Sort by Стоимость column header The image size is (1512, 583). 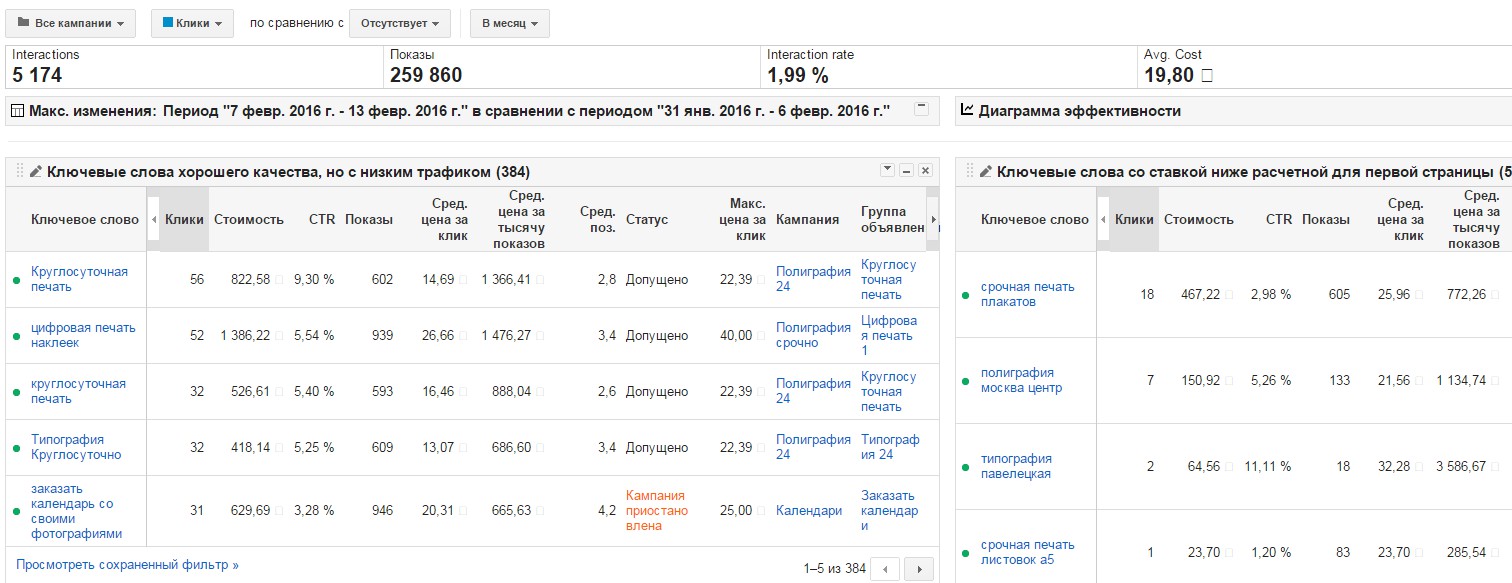tap(249, 220)
